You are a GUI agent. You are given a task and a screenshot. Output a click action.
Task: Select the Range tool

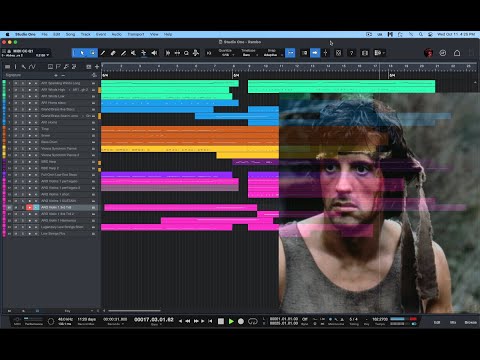(92, 53)
